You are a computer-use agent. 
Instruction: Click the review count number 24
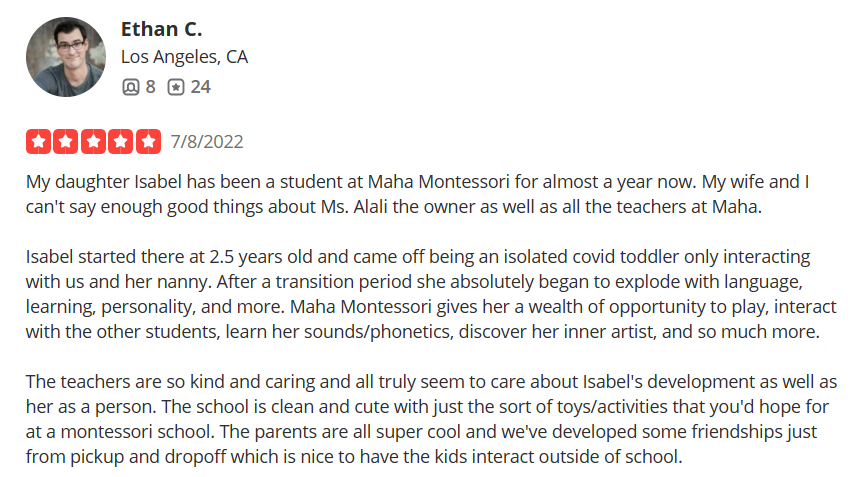point(200,87)
